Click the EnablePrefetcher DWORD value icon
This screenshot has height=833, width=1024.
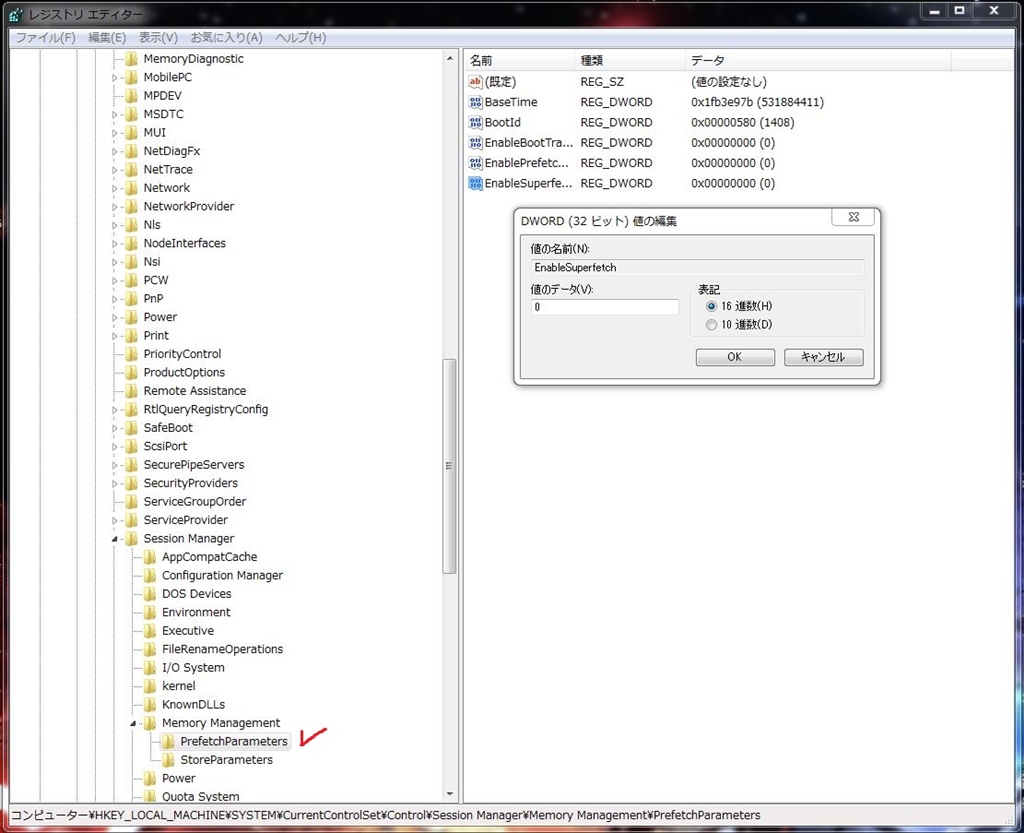(475, 163)
